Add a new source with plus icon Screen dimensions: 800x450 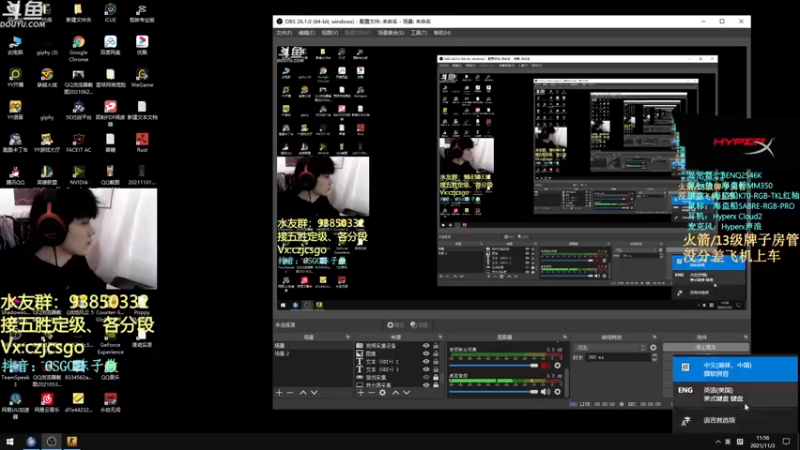(361, 392)
